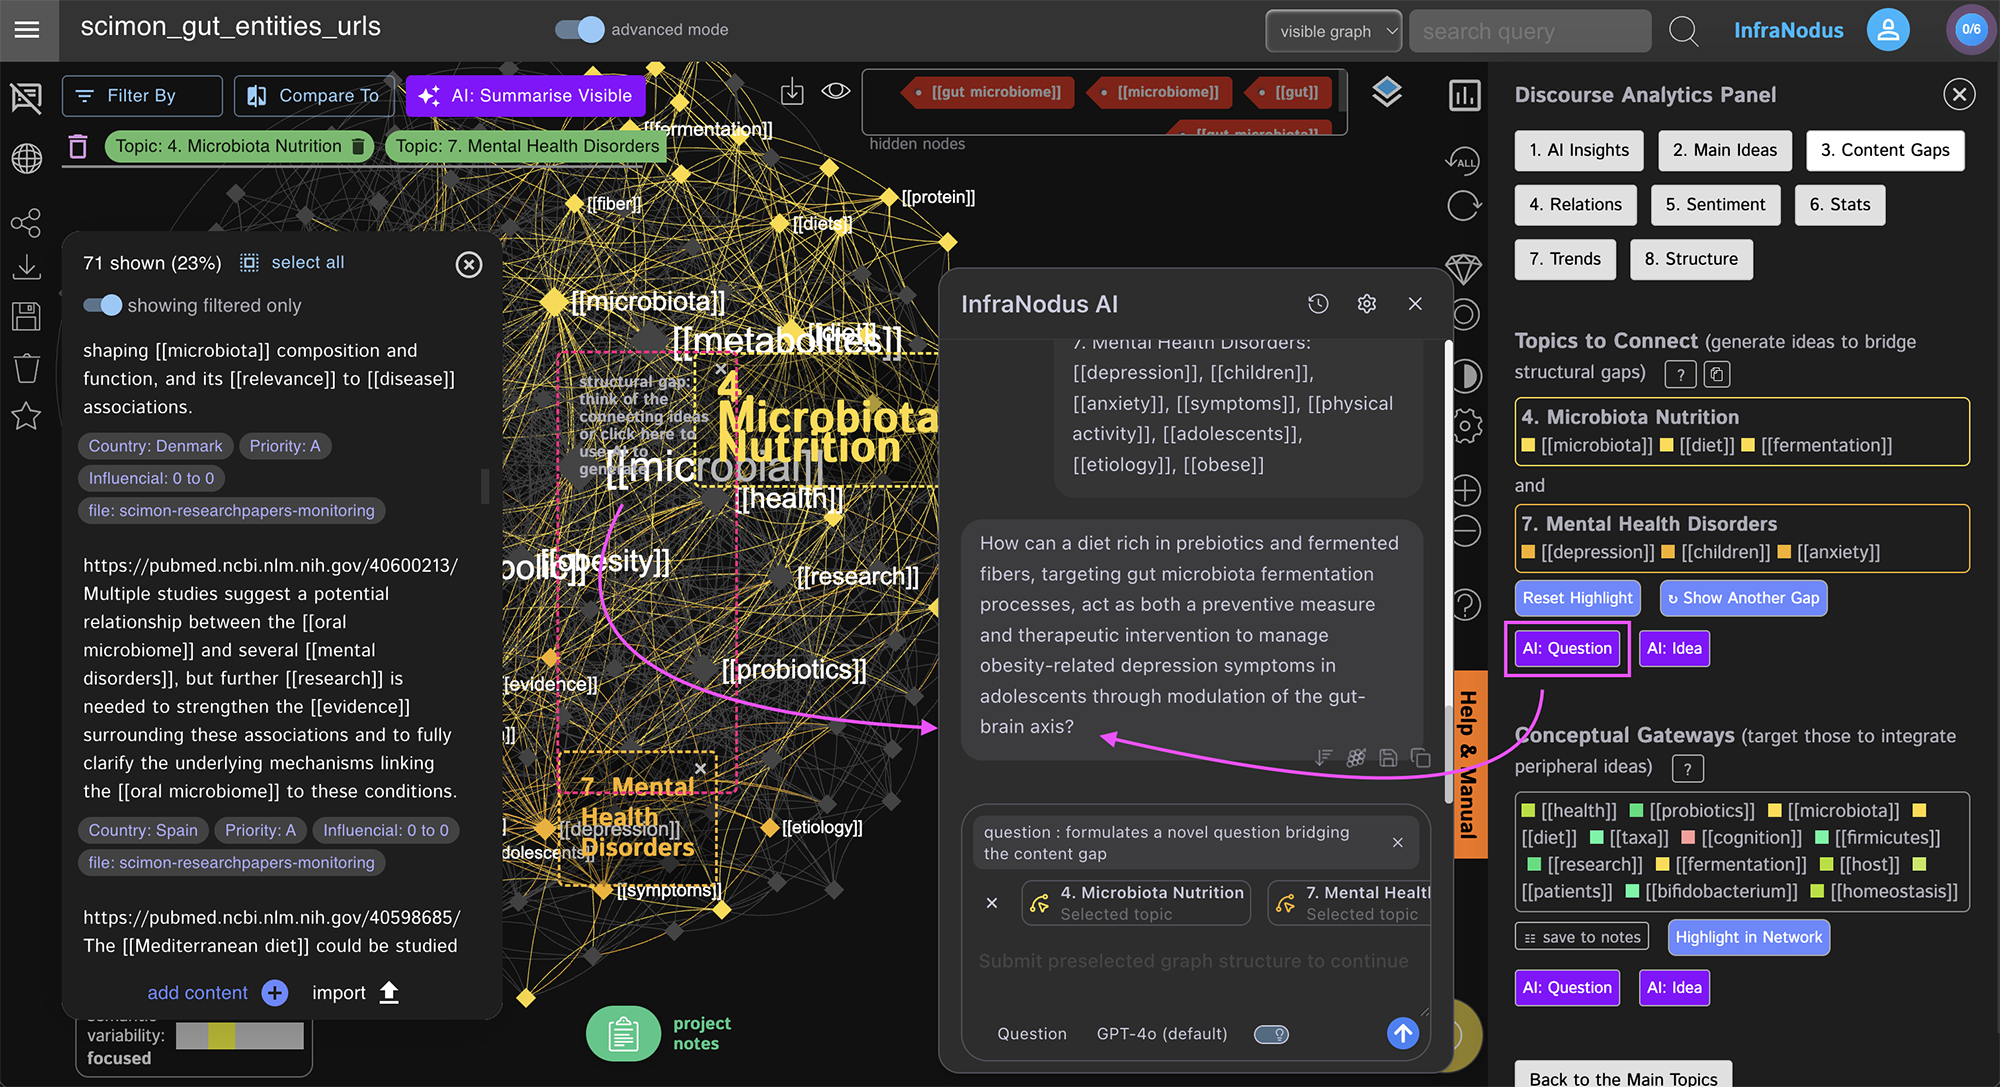Image resolution: width=2000 pixels, height=1087 pixels.
Task: Switch to 2. Main Ideas tab
Action: [x=1725, y=150]
